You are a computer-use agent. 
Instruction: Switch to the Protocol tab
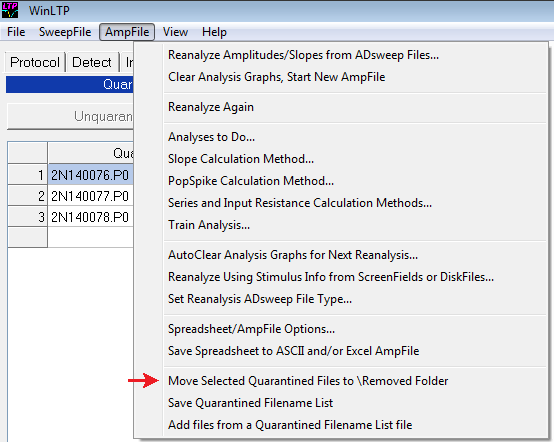point(35,63)
